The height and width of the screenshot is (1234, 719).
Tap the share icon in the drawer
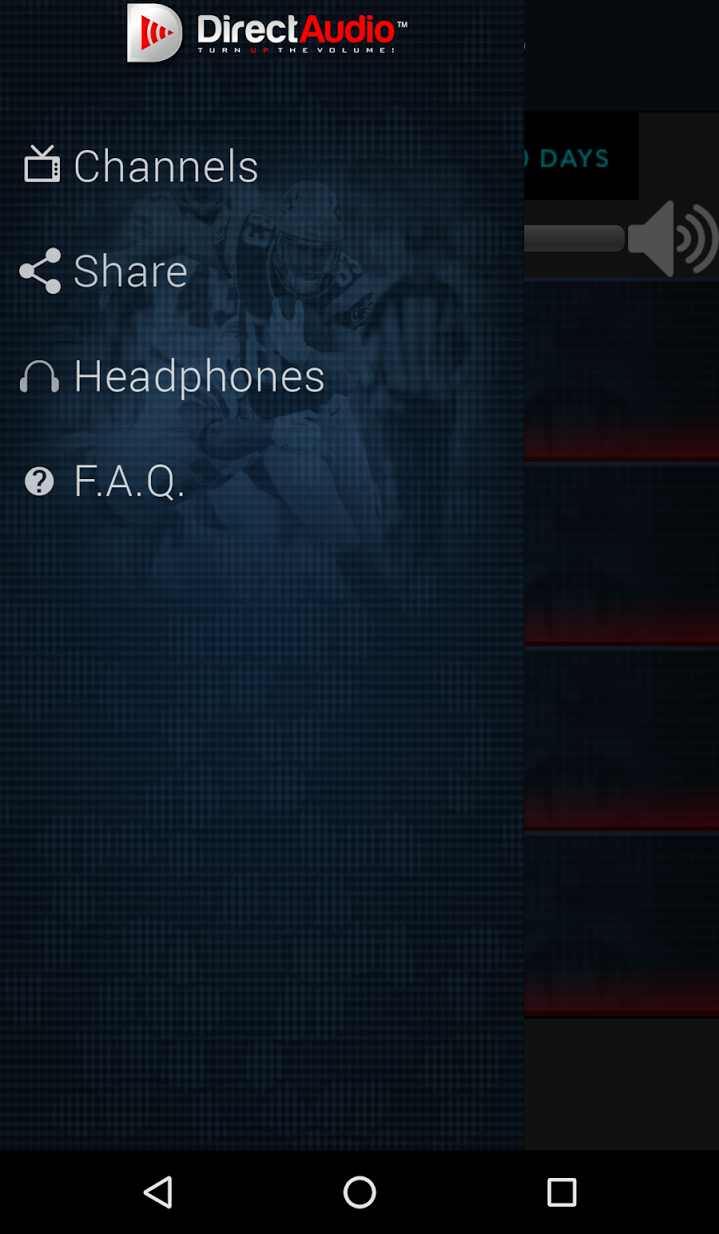40,271
